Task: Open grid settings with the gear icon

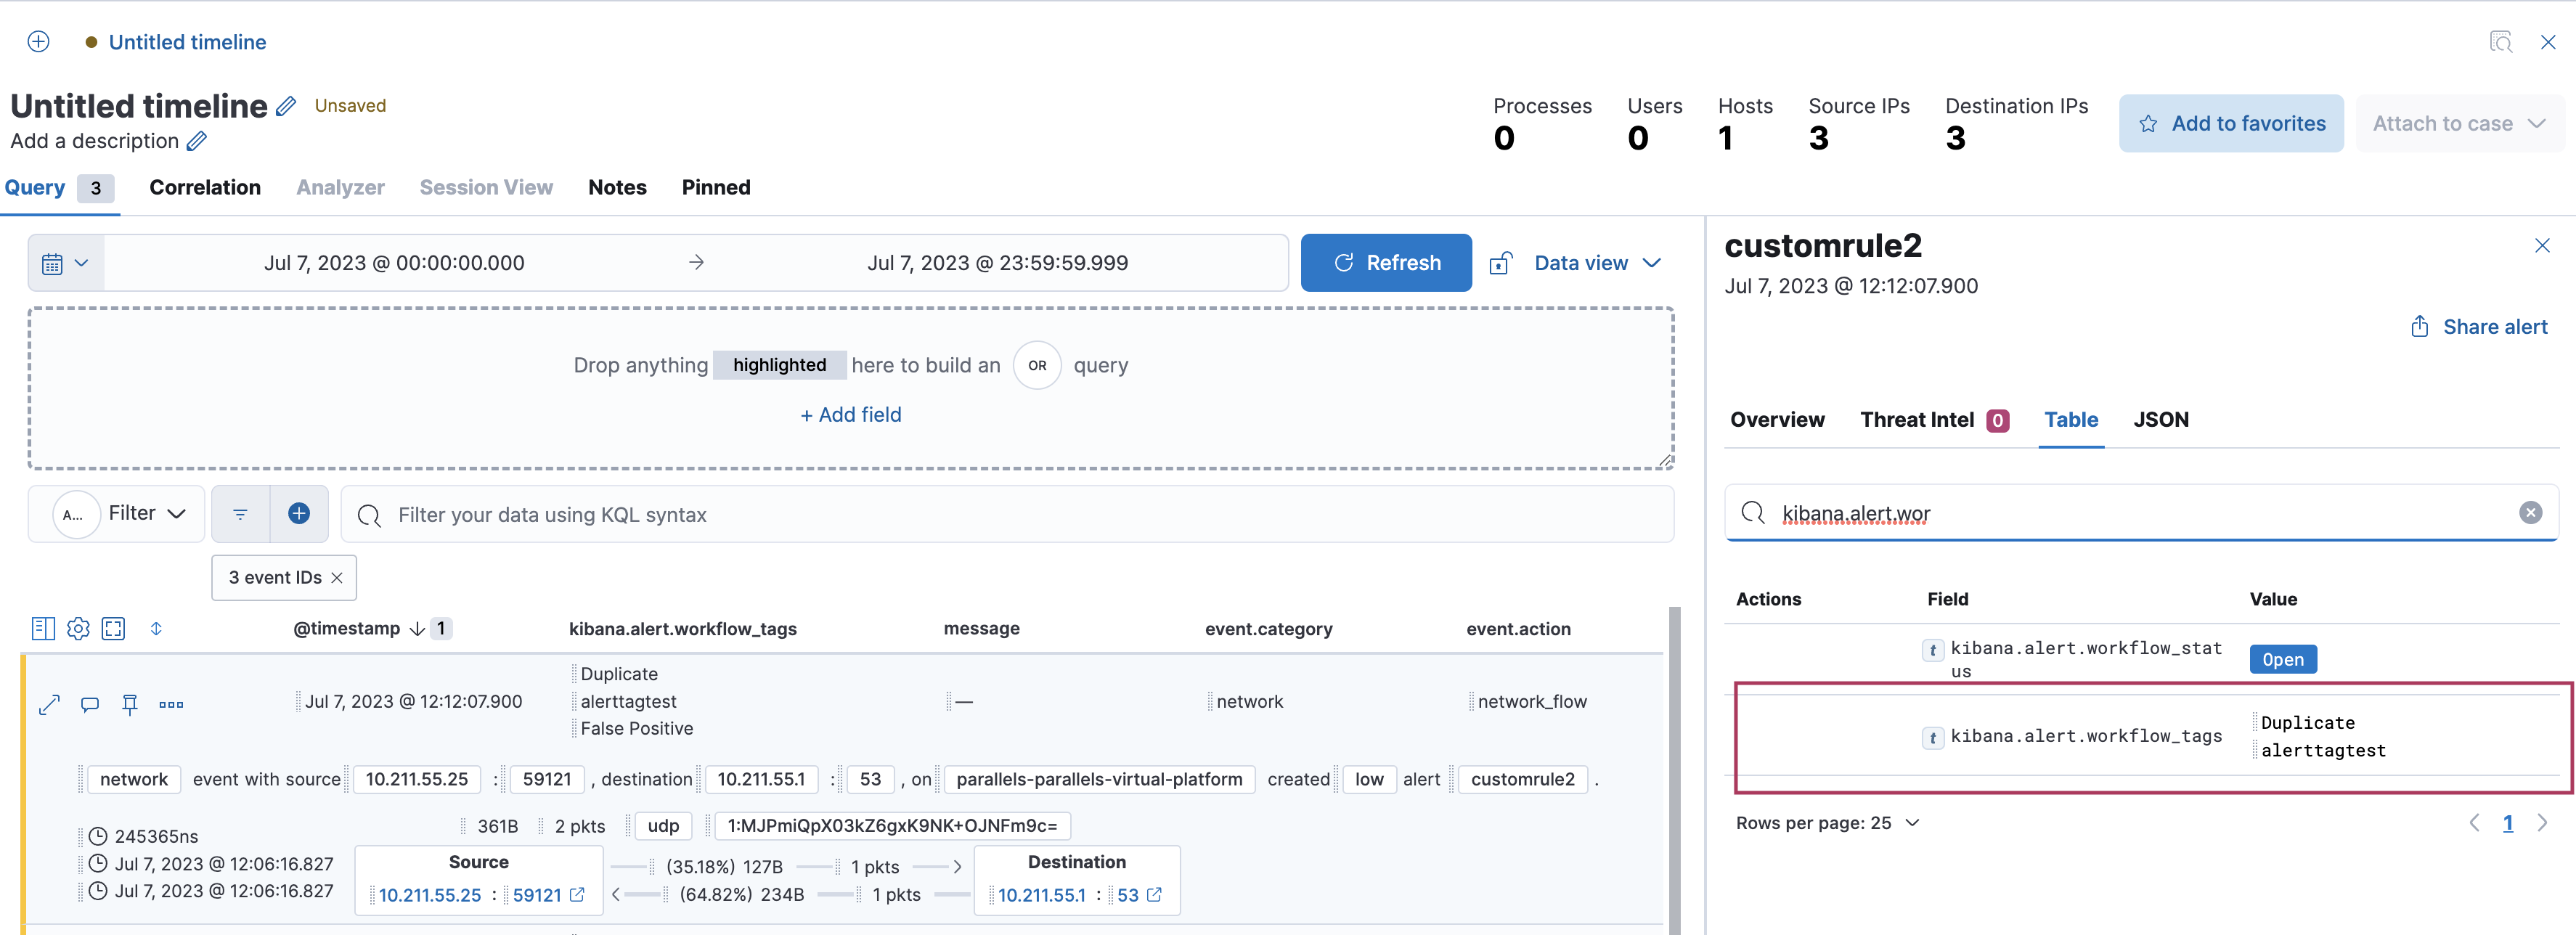Action: [78, 628]
